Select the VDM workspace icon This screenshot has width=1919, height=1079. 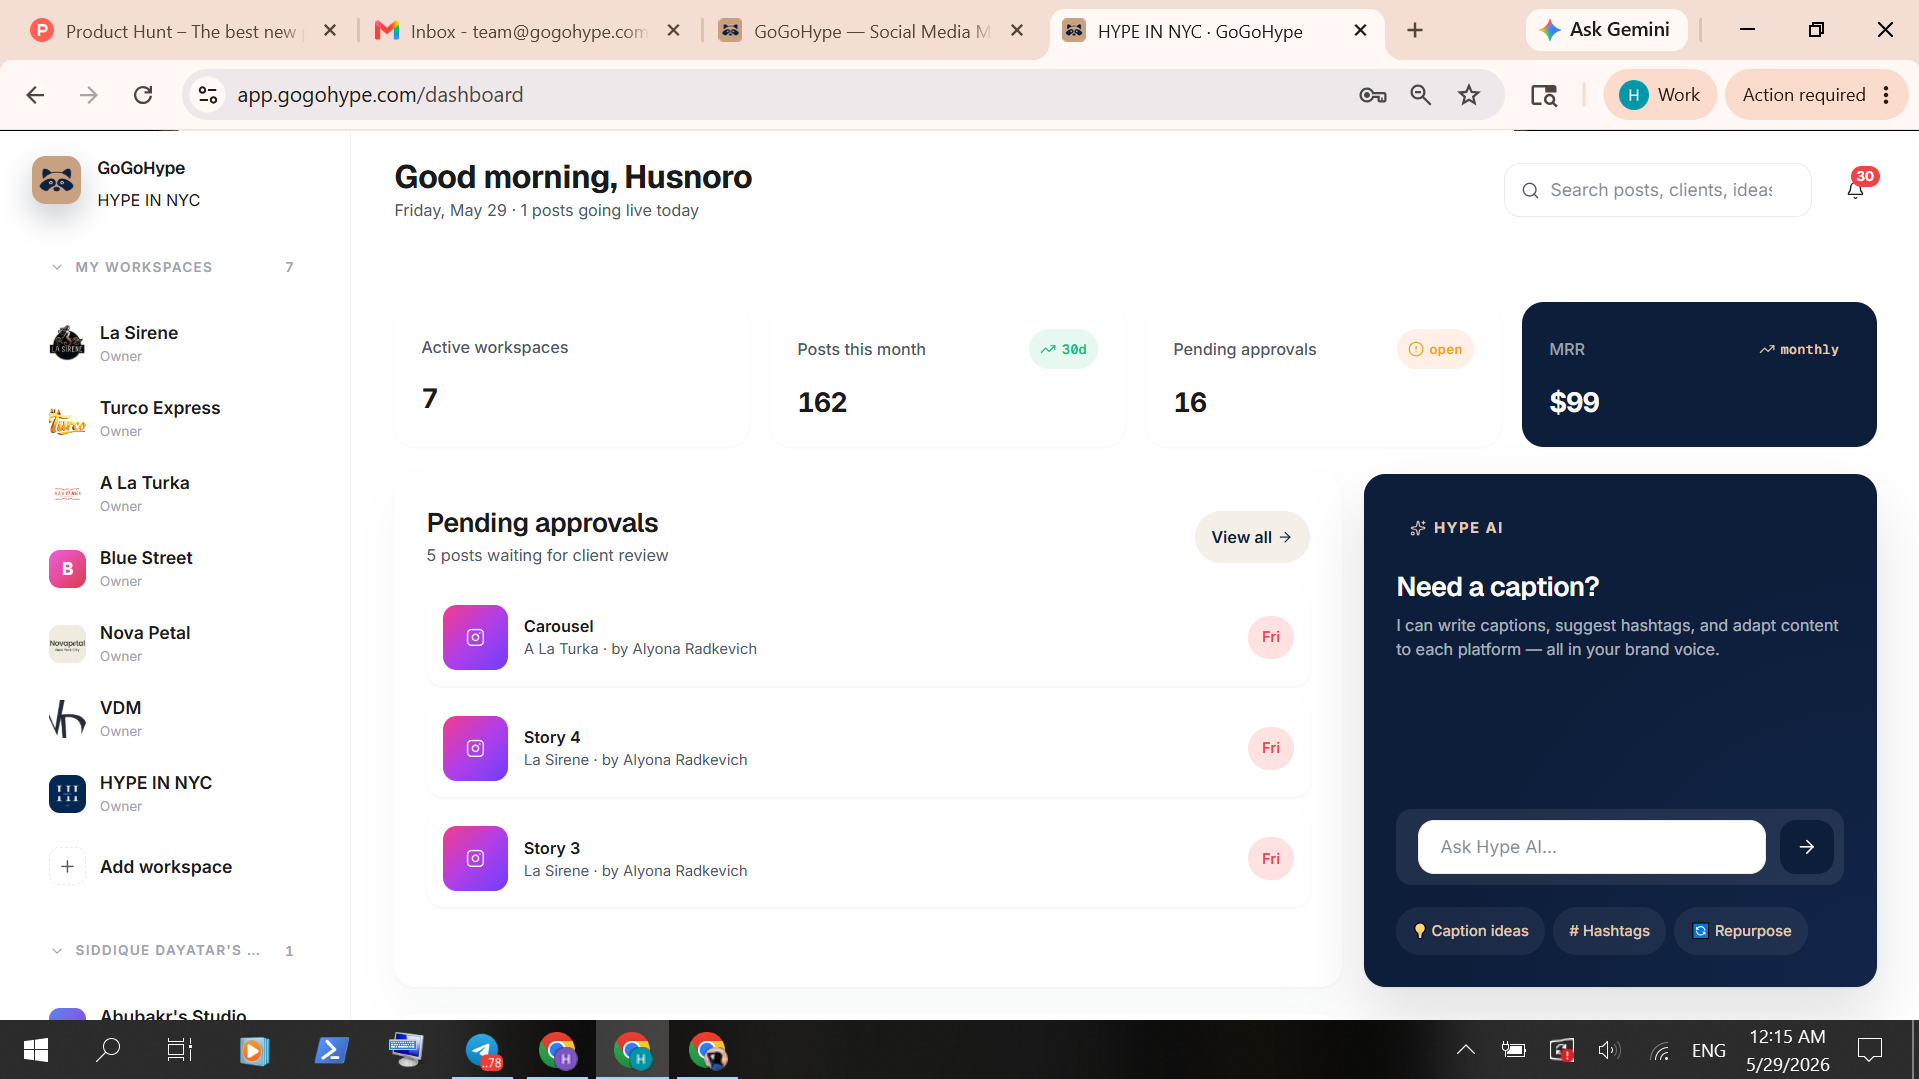pos(67,718)
